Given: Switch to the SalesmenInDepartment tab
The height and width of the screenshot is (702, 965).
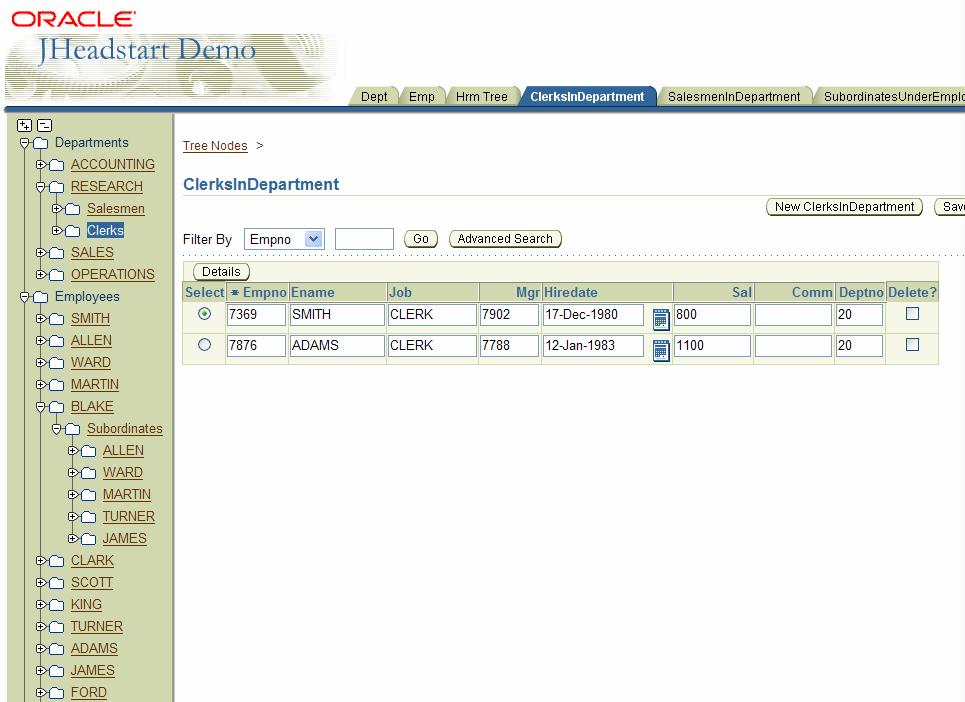Looking at the screenshot, I should click(x=733, y=97).
